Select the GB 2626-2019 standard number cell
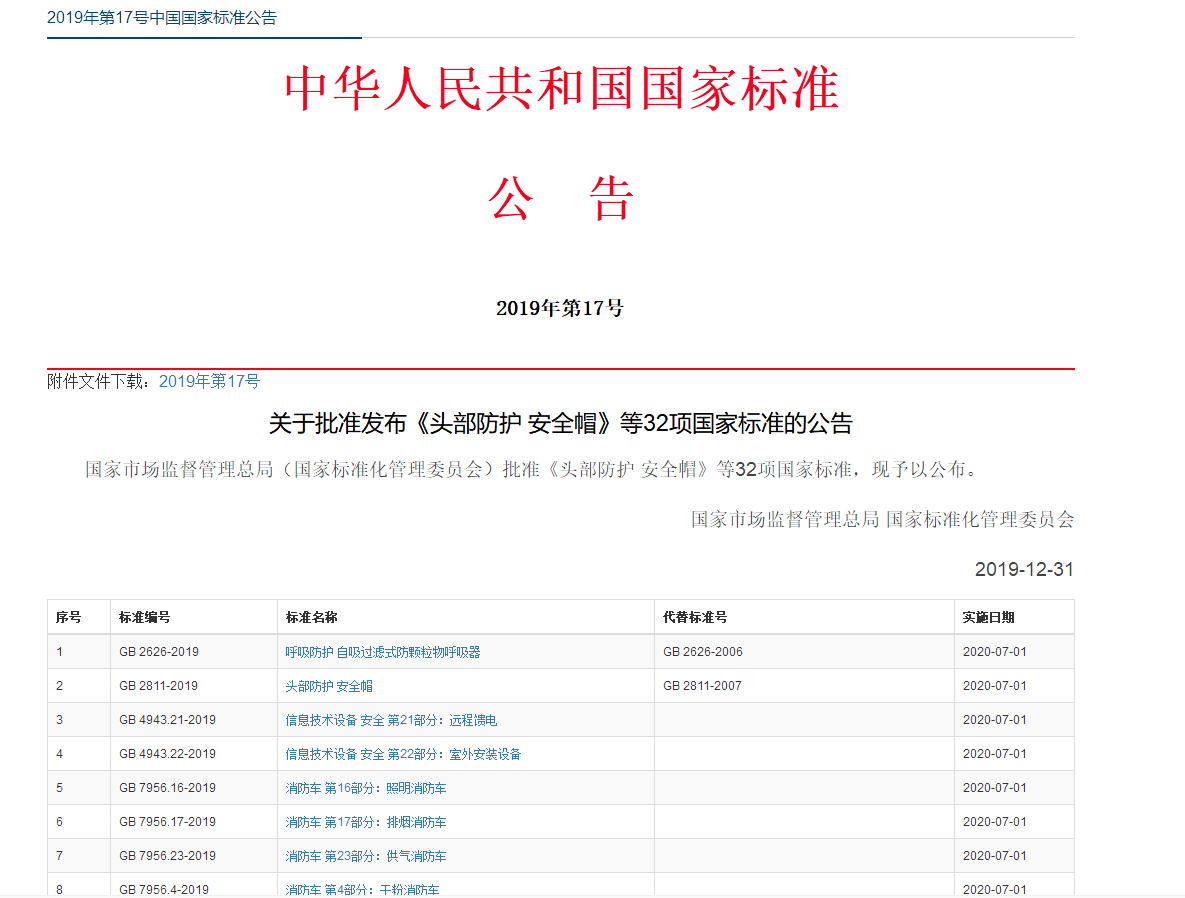Viewport: 1185px width, 898px height. tap(159, 652)
